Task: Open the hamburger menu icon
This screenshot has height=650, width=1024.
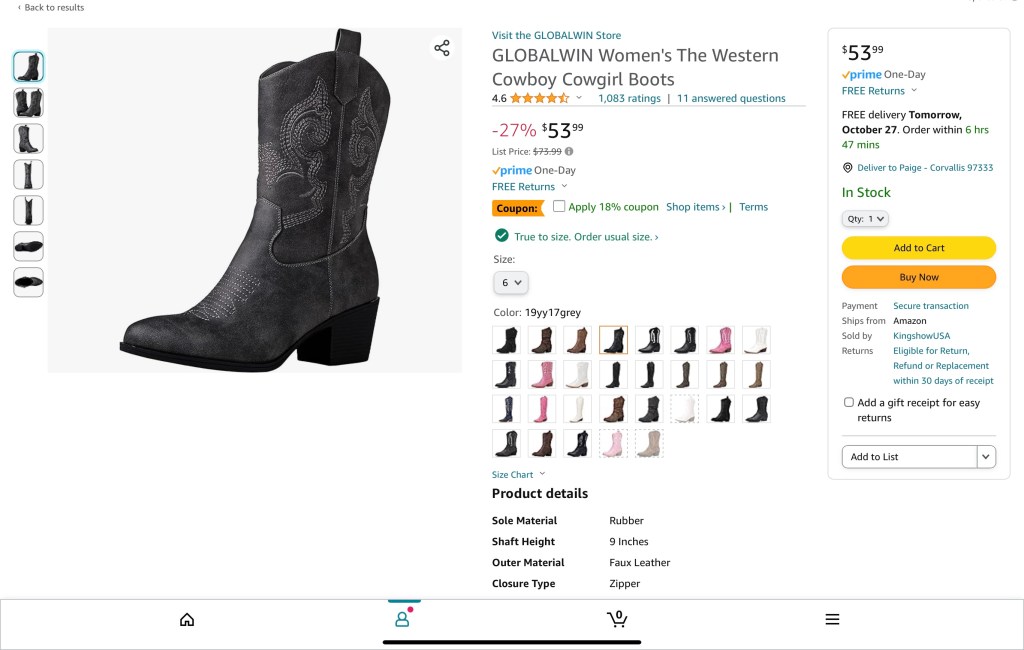Action: (x=832, y=620)
